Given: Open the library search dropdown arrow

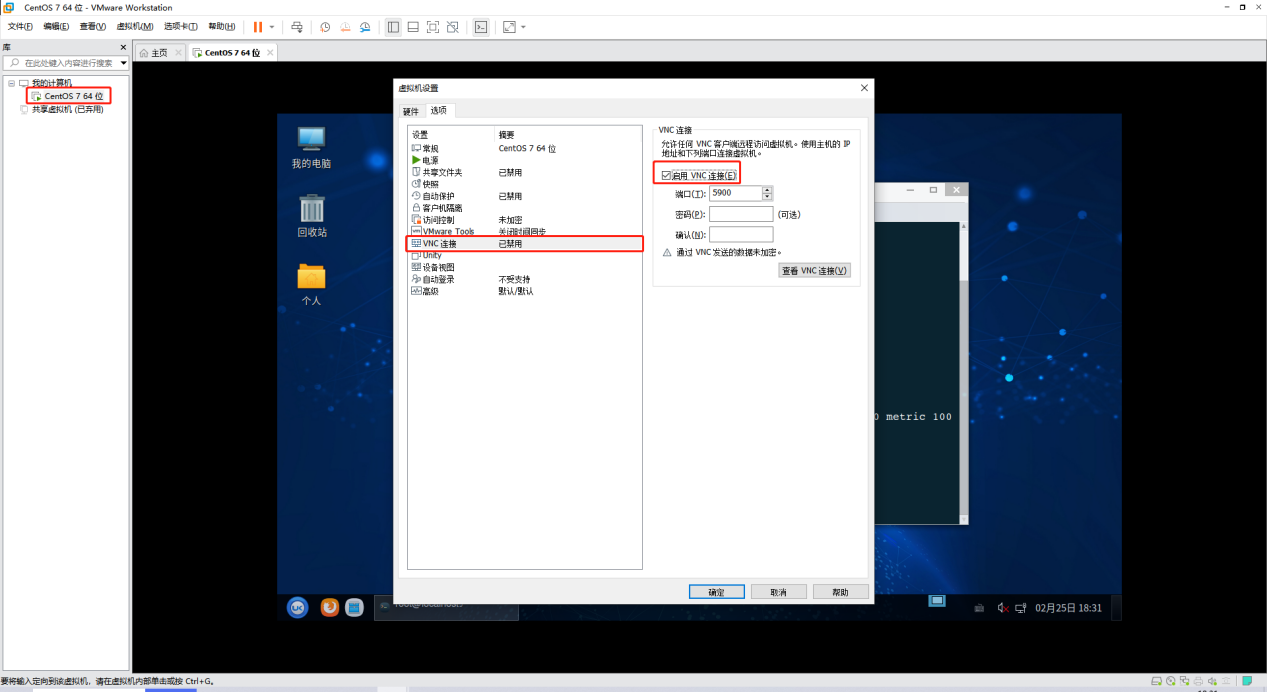Looking at the screenshot, I should point(124,63).
